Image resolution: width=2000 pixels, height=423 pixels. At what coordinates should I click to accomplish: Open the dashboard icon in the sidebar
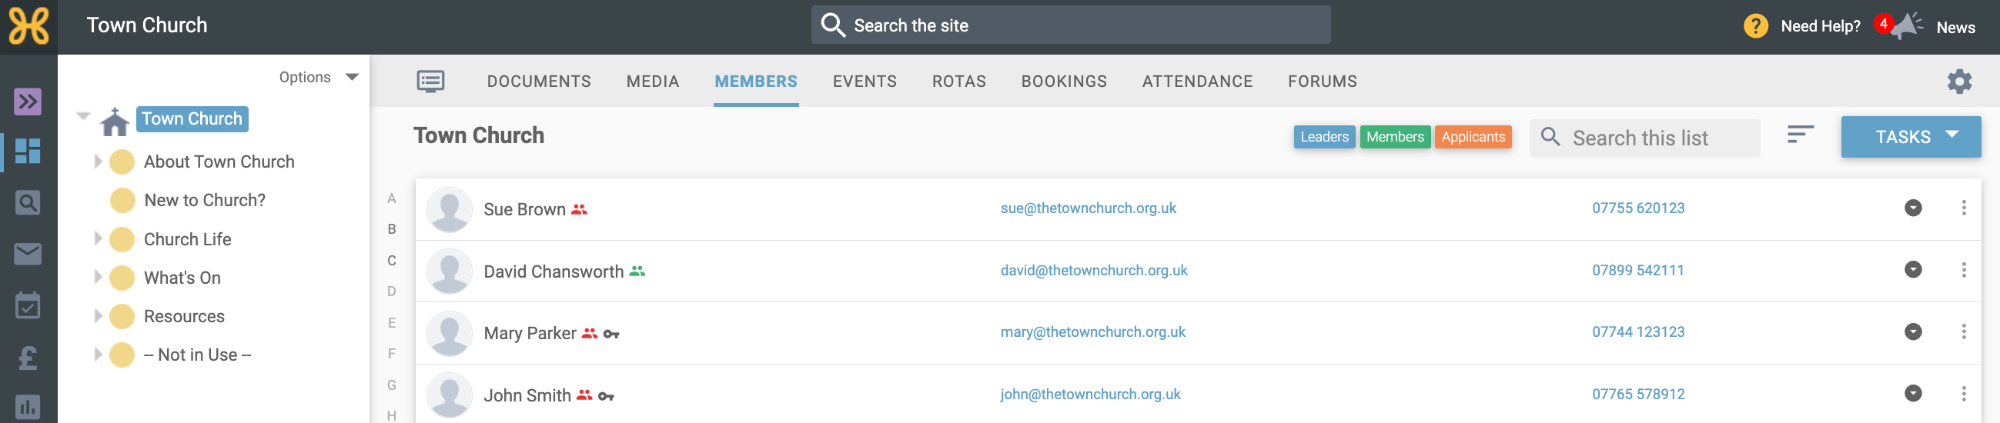(x=28, y=151)
